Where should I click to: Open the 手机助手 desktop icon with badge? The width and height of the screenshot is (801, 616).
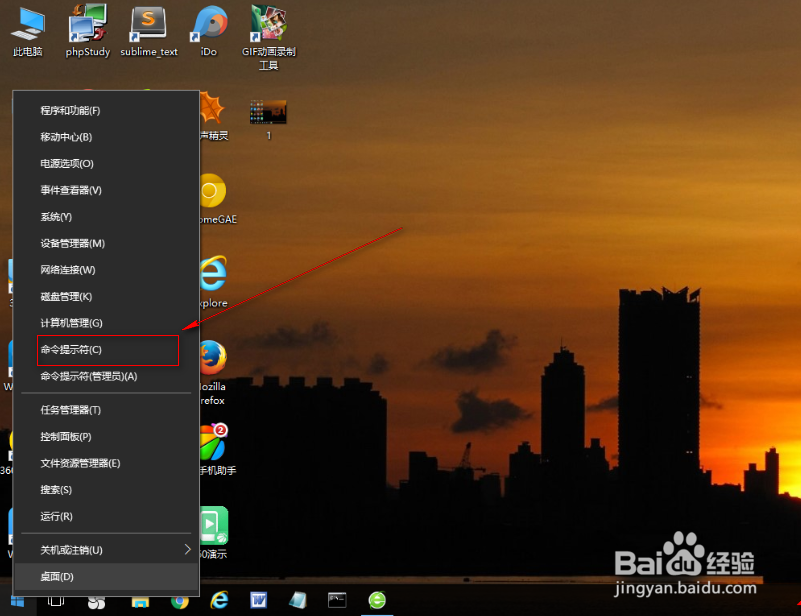point(217,449)
